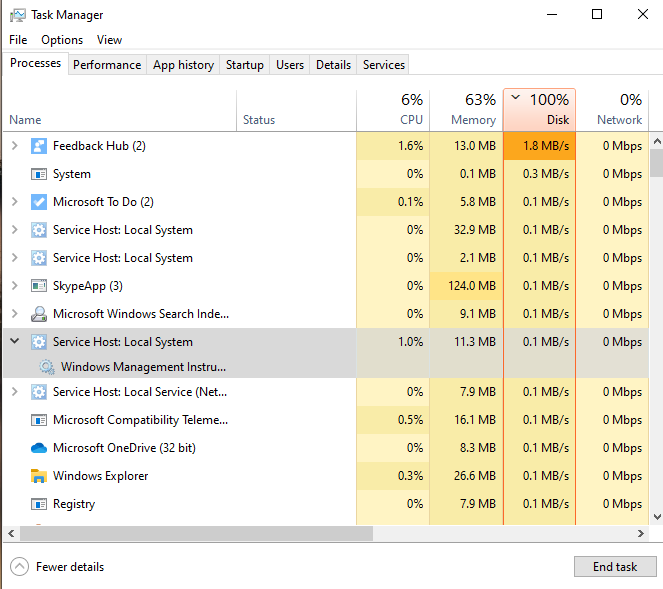Image resolution: width=663 pixels, height=589 pixels.
Task: Open the Options menu
Action: (62, 40)
